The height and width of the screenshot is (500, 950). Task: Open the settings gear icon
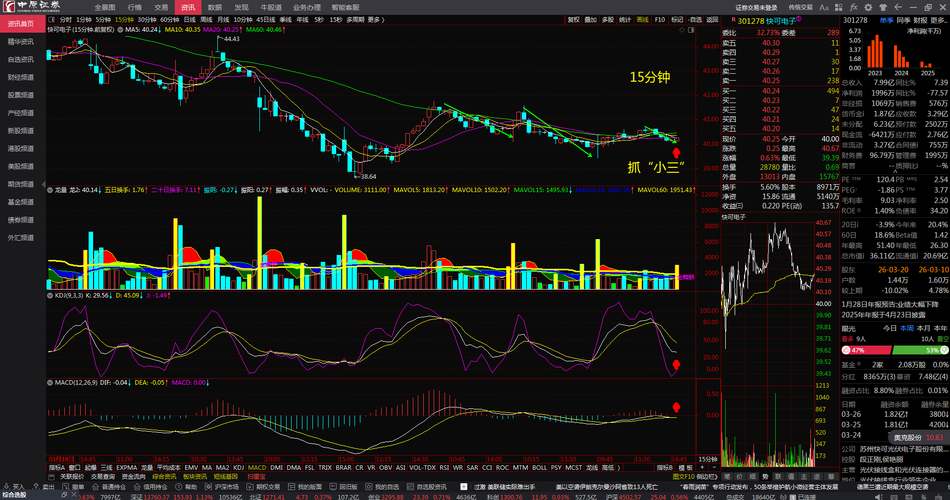[x=868, y=7]
